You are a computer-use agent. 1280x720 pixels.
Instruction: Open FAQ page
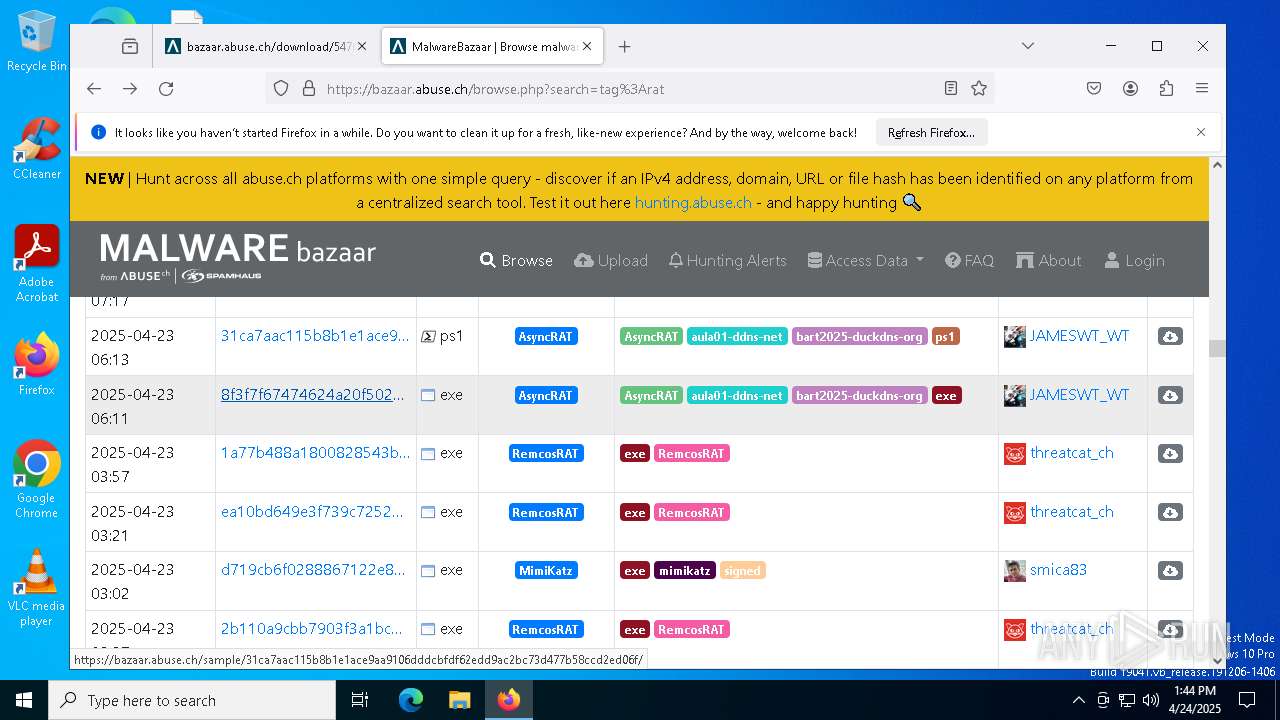point(969,260)
